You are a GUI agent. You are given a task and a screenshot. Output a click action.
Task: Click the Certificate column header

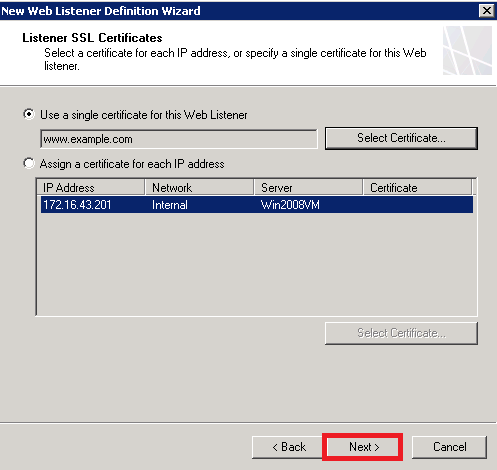pyautogui.click(x=417, y=187)
